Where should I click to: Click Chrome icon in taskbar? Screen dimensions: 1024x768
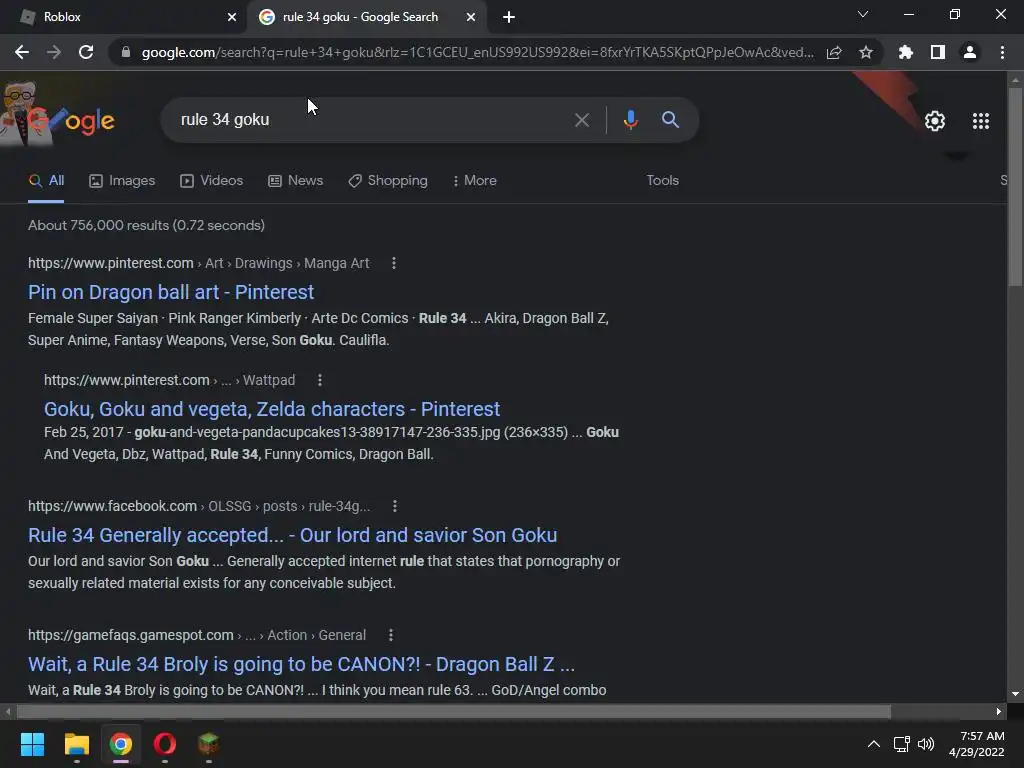point(121,744)
